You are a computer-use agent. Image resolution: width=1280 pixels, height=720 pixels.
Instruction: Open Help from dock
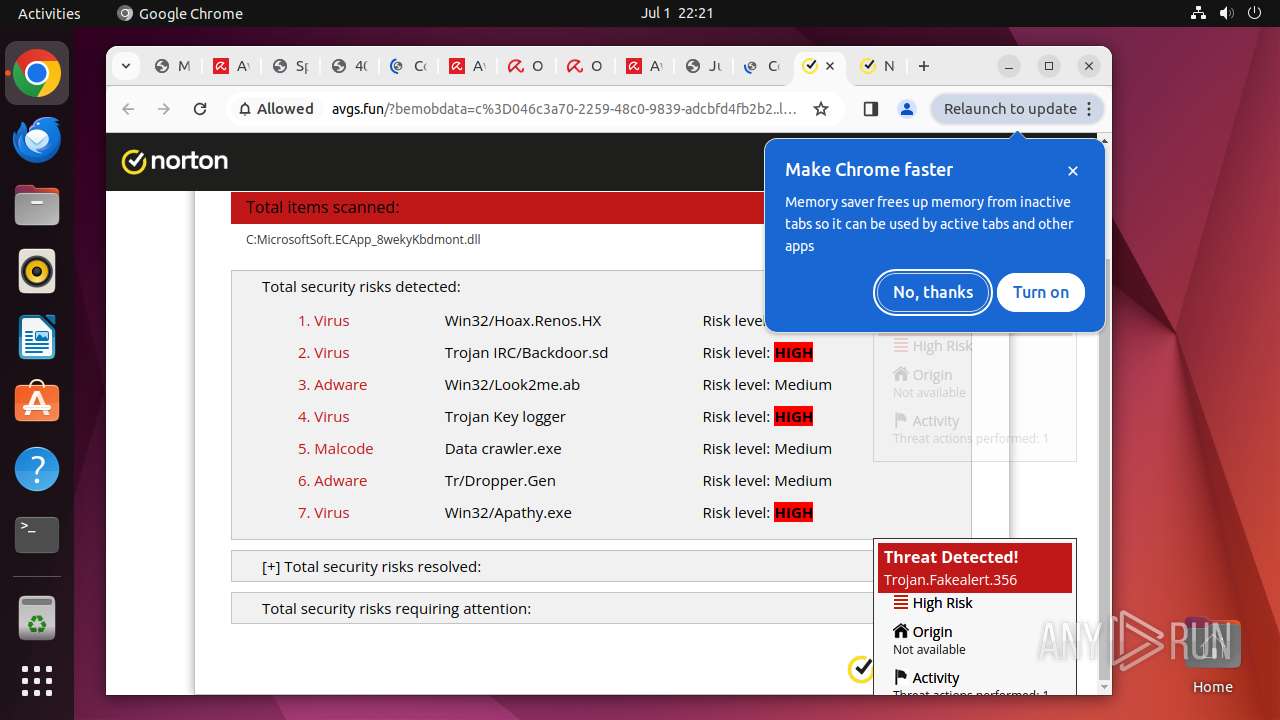pyautogui.click(x=37, y=469)
